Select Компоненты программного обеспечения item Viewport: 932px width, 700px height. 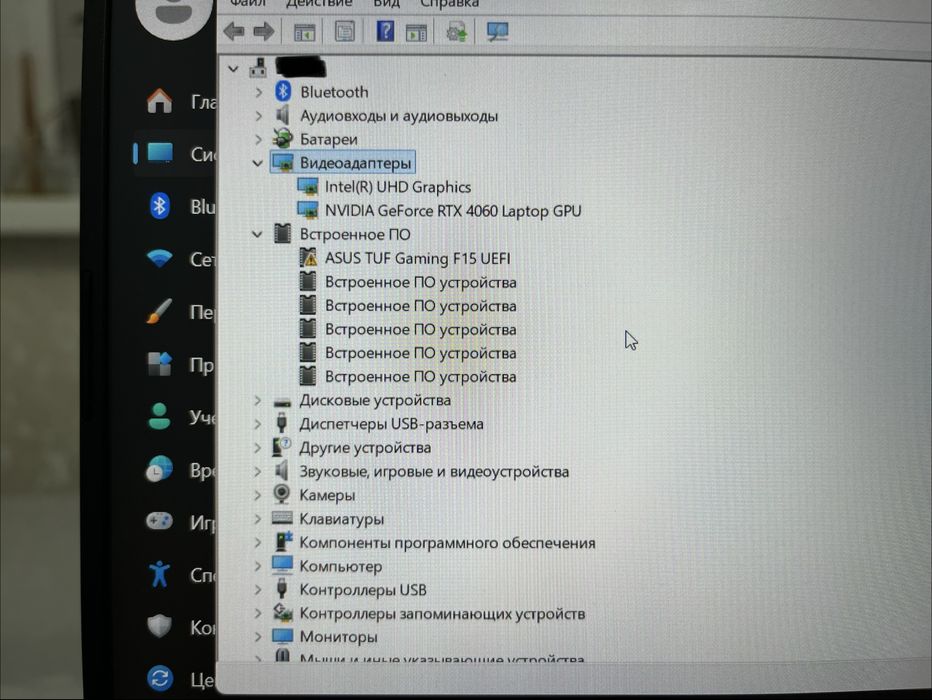447,543
